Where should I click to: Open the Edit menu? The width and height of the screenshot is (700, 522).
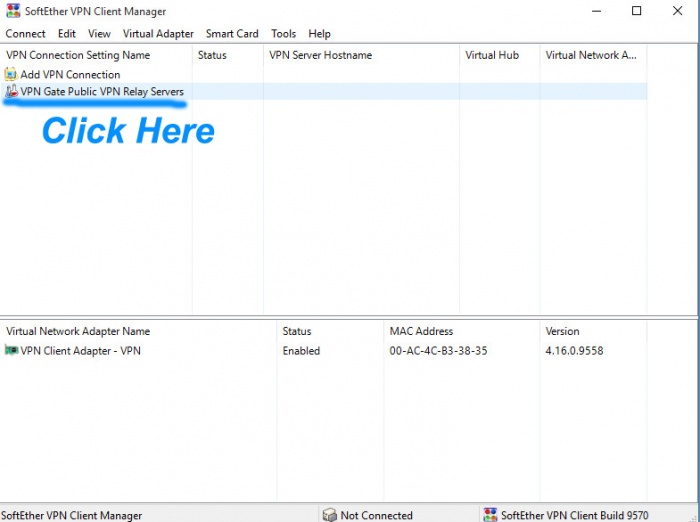click(67, 34)
